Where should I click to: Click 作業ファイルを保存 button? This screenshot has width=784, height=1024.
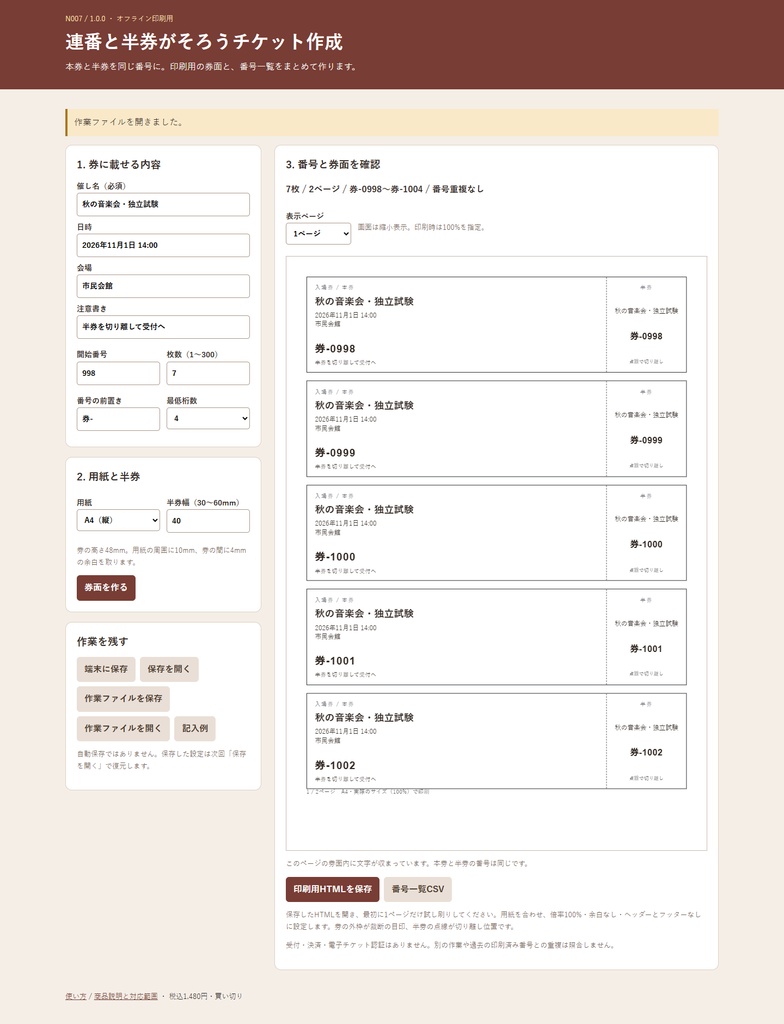(123, 699)
